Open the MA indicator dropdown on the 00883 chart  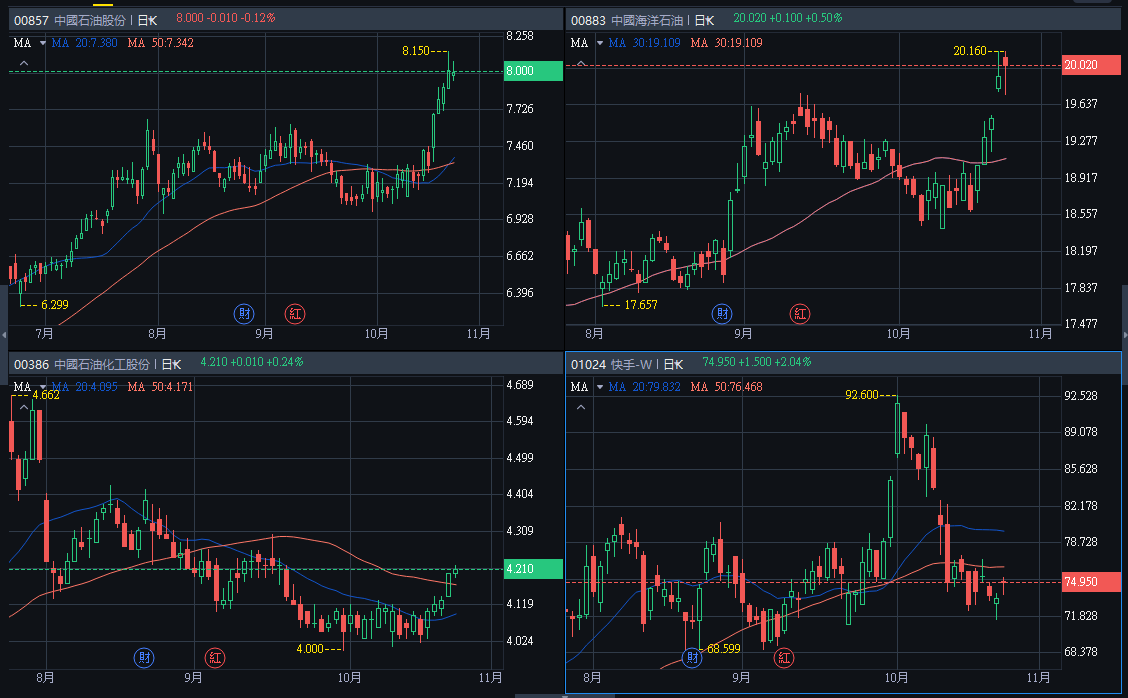point(600,43)
